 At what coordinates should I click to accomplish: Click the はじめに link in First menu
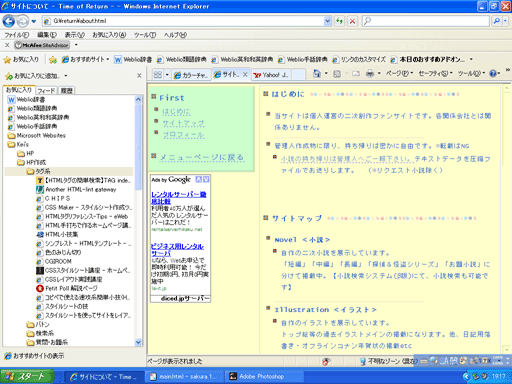click(x=176, y=112)
